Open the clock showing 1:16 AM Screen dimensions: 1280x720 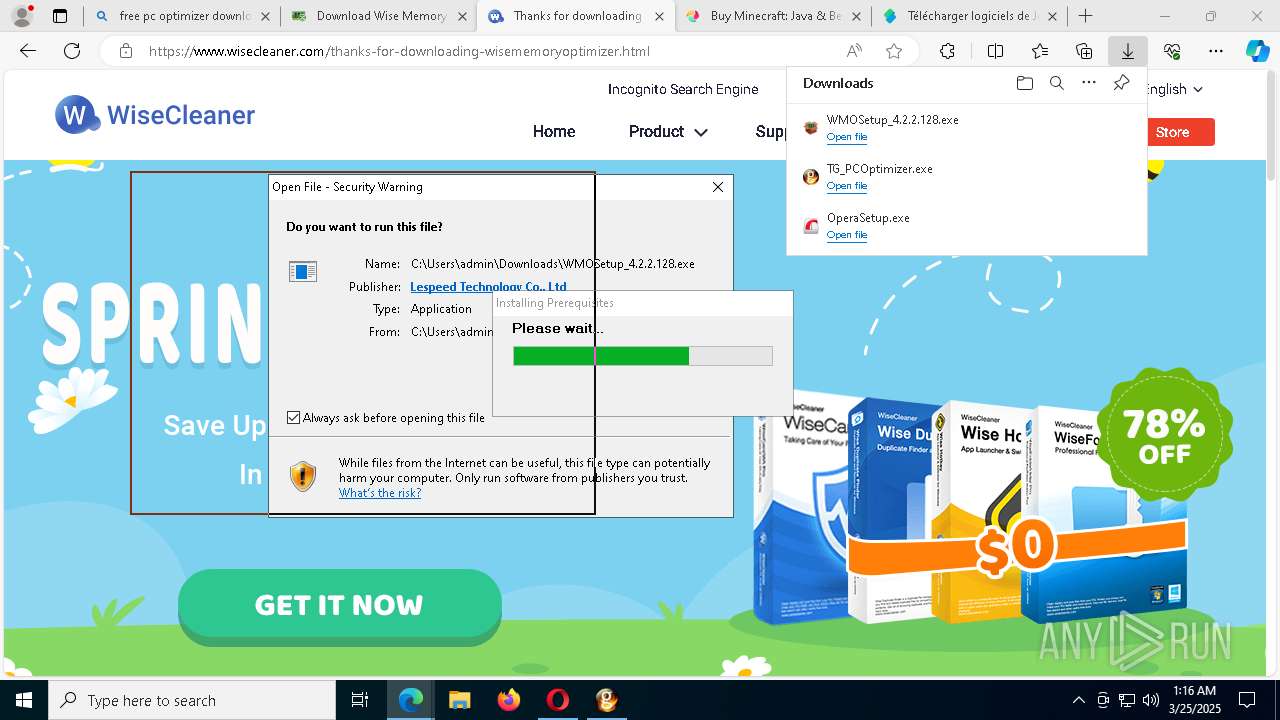click(1194, 700)
